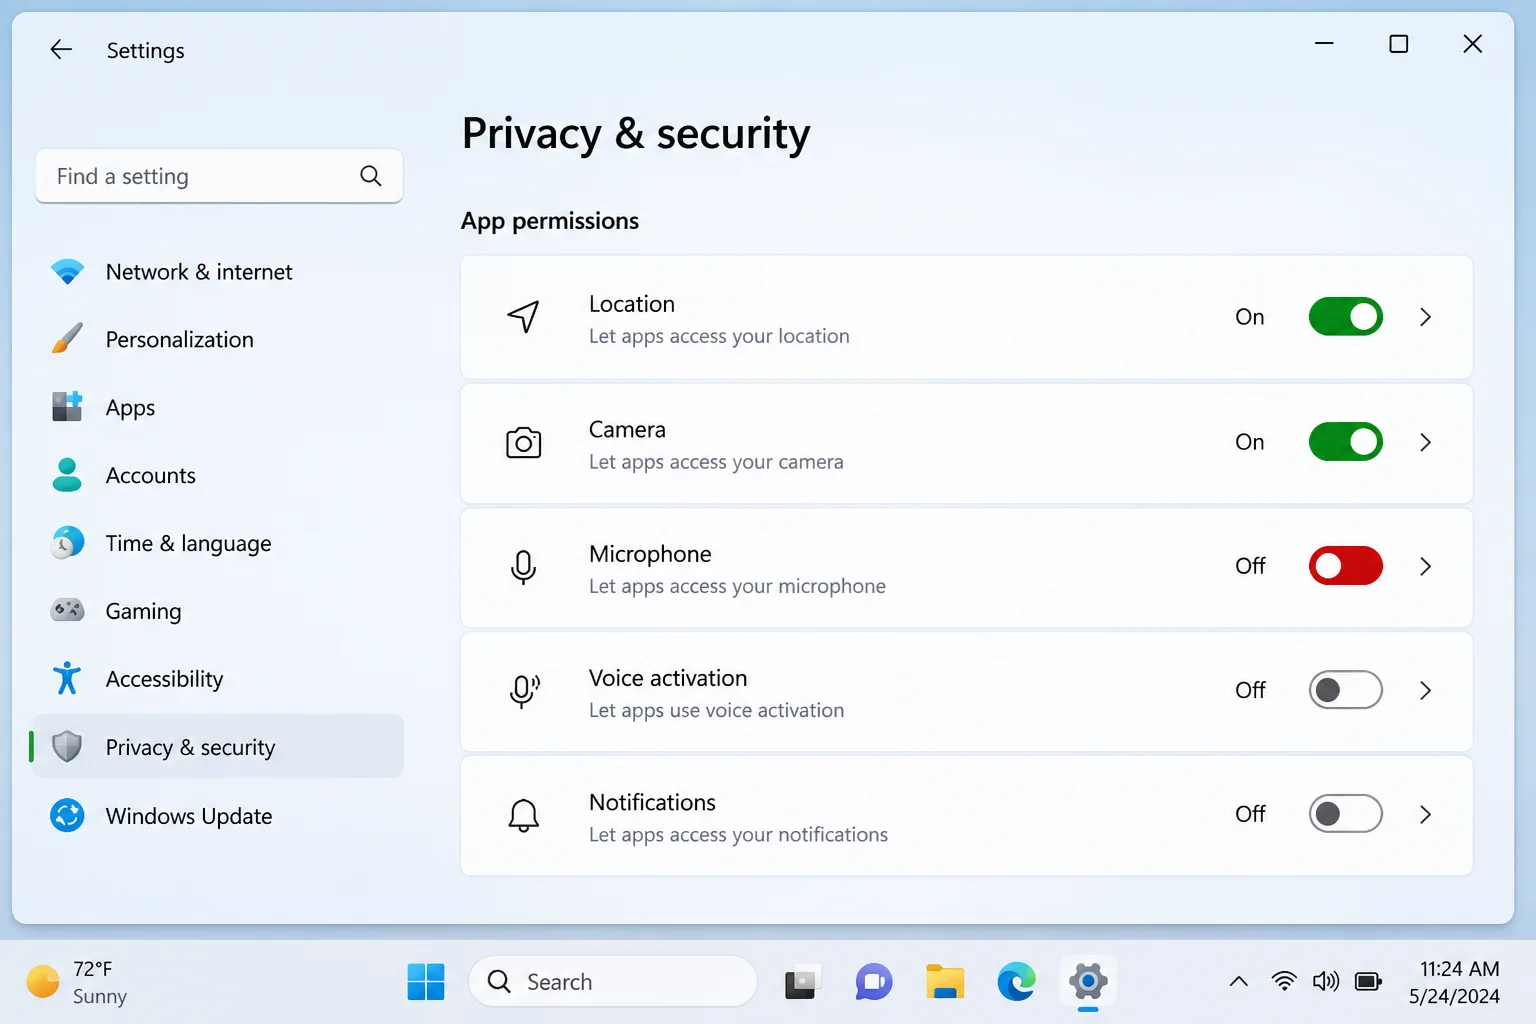Click the Location row title text
Viewport: 1536px width, 1024px height.
click(632, 304)
